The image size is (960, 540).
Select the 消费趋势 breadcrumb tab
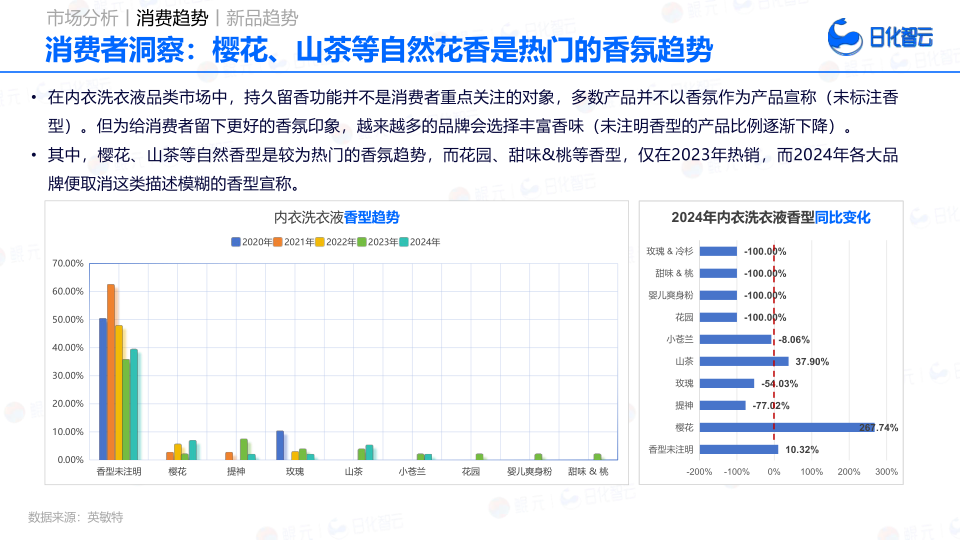coord(172,18)
